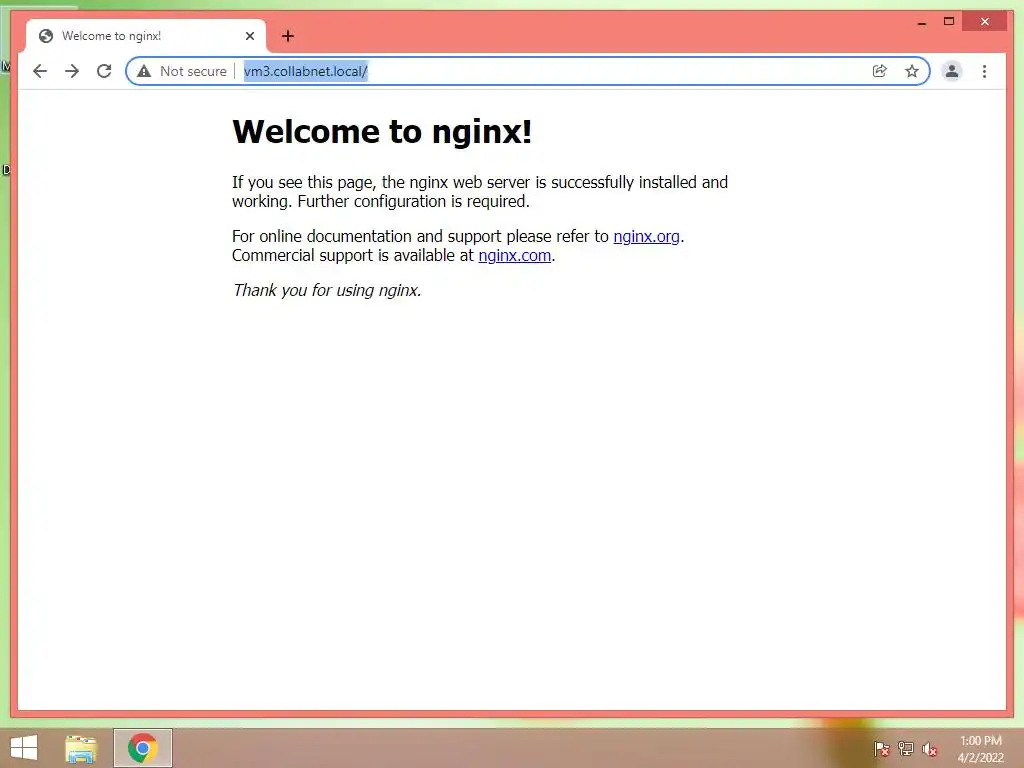This screenshot has height=768, width=1024.
Task: Click the Welcome to nginx! heading
Action: pos(382,132)
